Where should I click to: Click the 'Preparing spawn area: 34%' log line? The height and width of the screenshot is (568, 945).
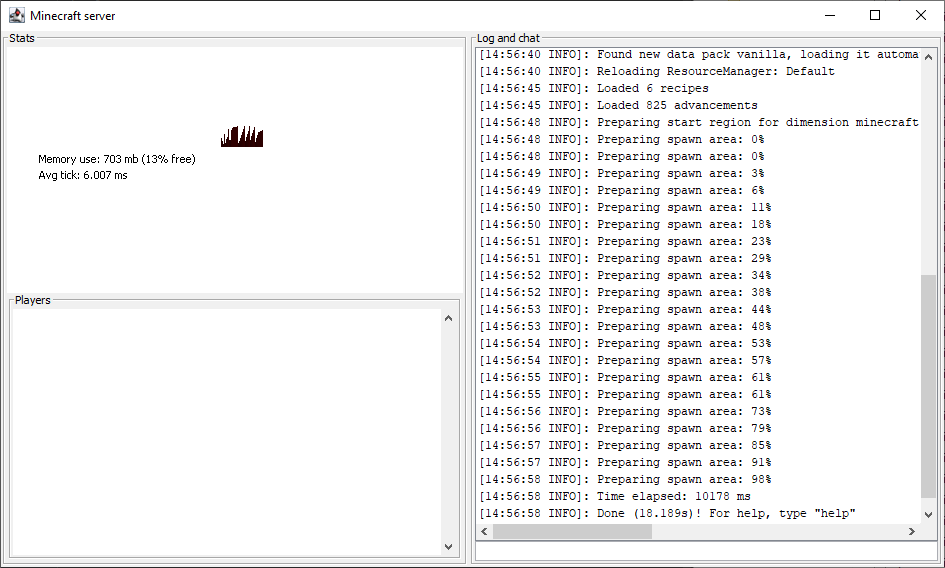(x=626, y=275)
